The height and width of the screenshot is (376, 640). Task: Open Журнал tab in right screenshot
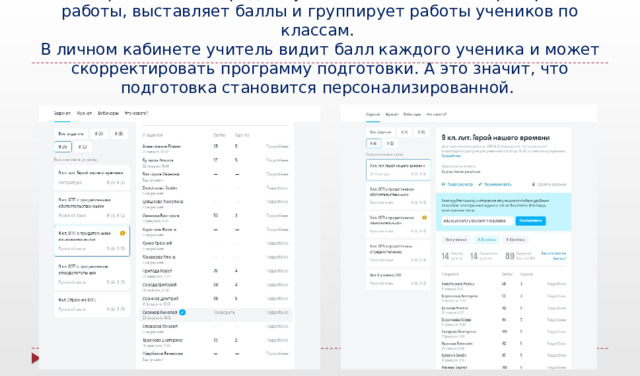click(391, 114)
